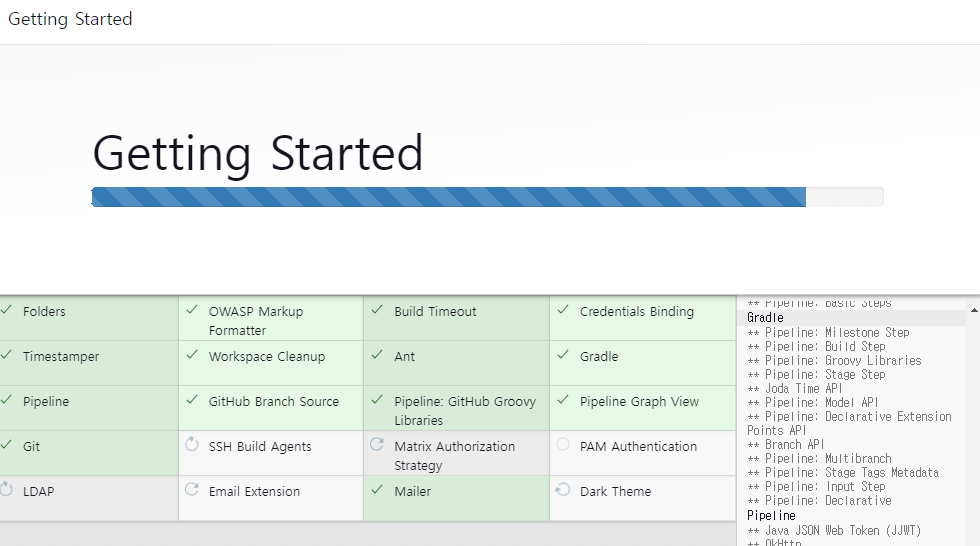980x546 pixels.
Task: Click the checkmark icon next to Credentials Binding
Action: tap(563, 310)
